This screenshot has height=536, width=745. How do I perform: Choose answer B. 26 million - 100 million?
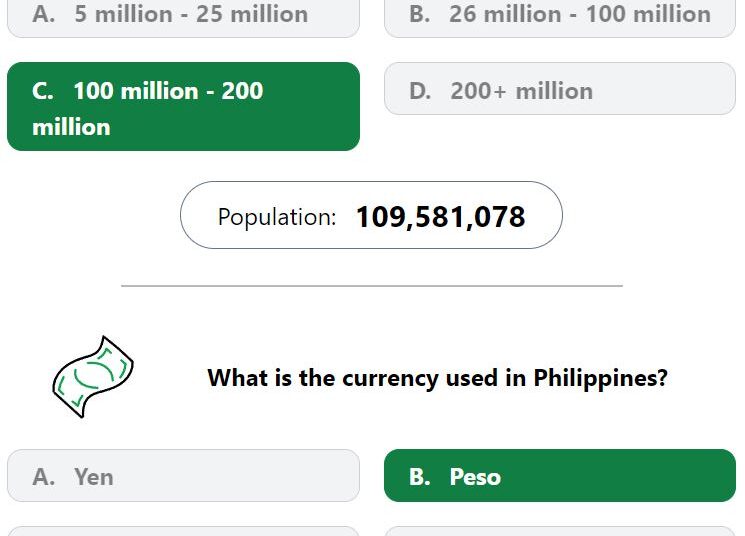pyautogui.click(x=560, y=18)
